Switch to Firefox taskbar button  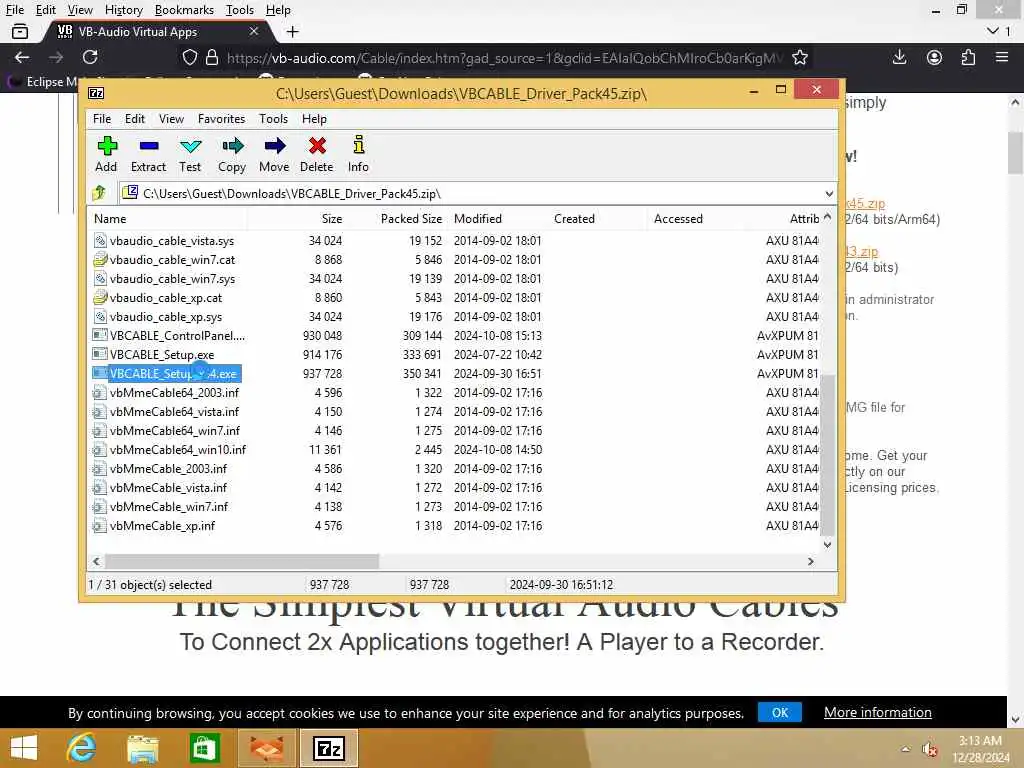coord(266,748)
